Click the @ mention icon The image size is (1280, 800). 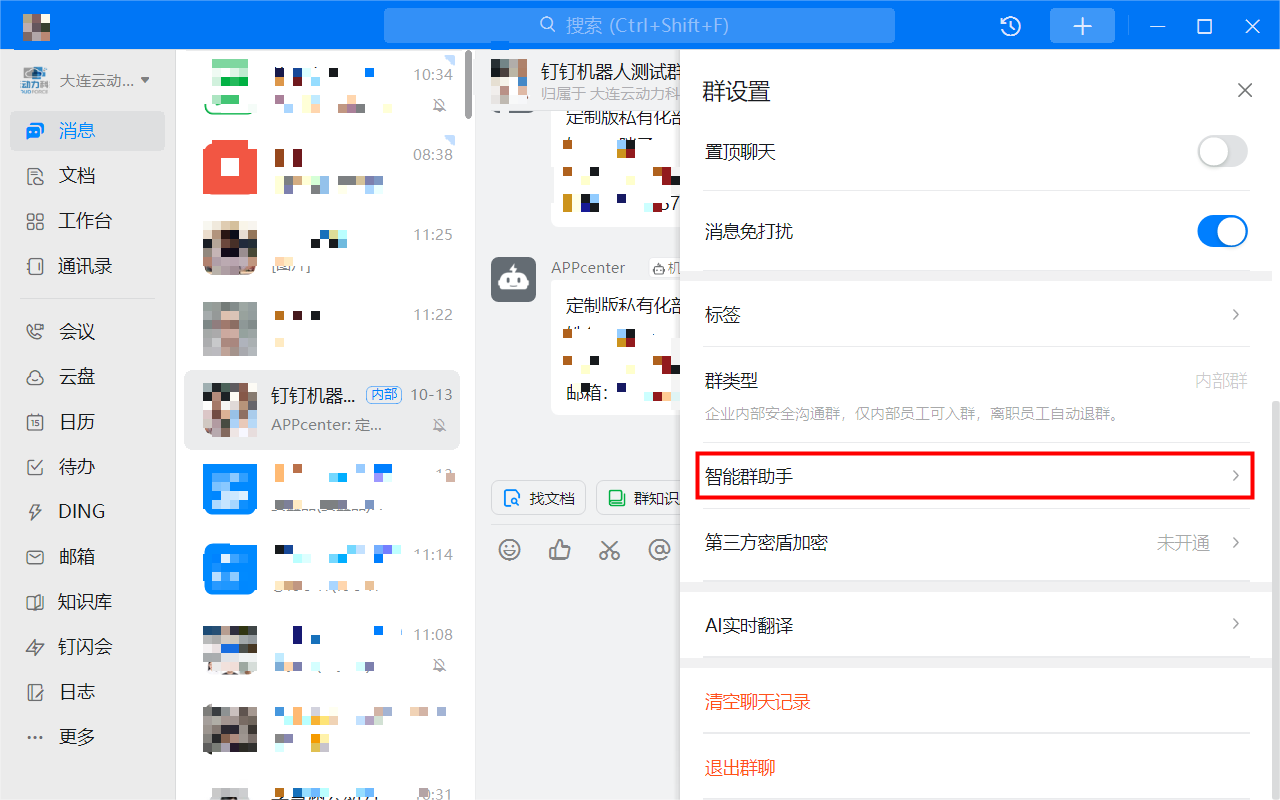659,549
